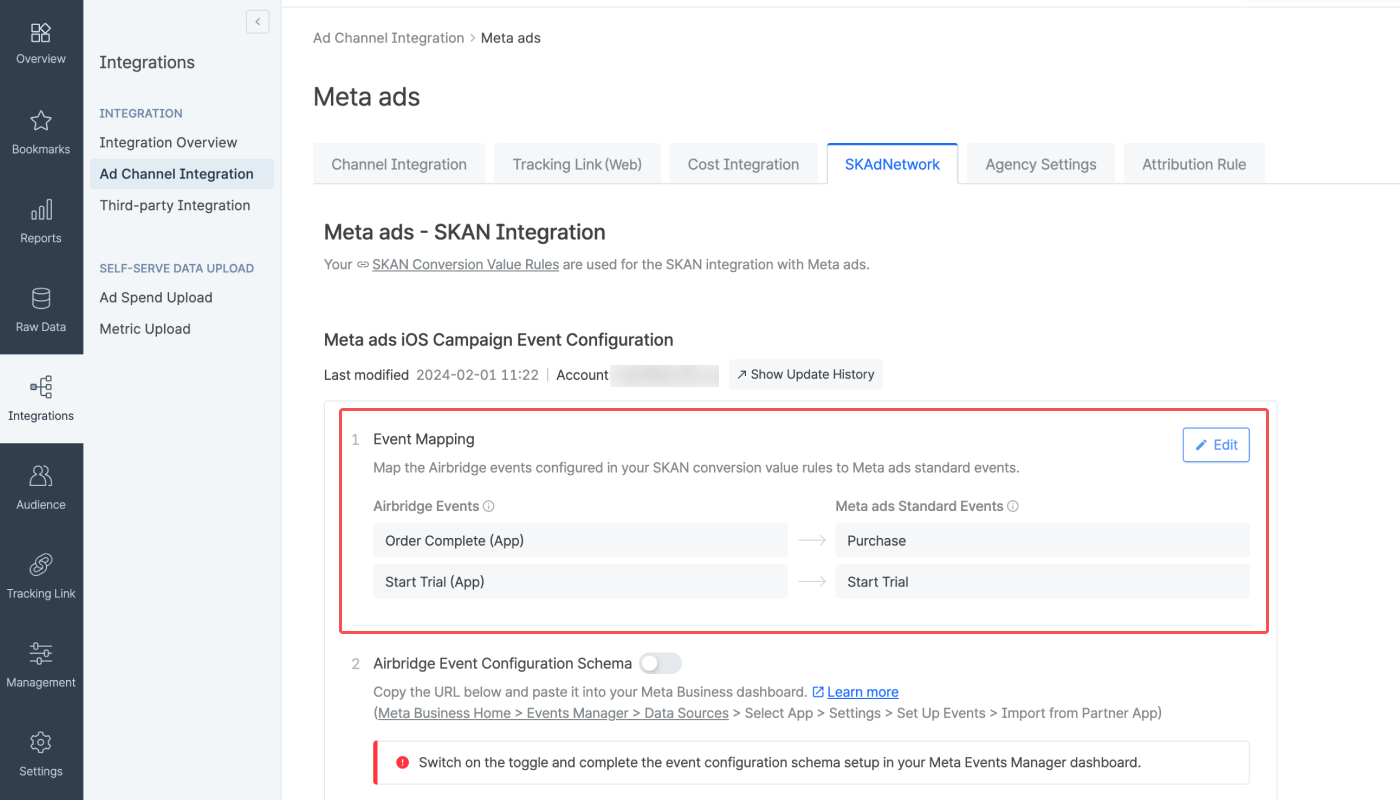Collapse the Integrations side panel

pos(258,22)
